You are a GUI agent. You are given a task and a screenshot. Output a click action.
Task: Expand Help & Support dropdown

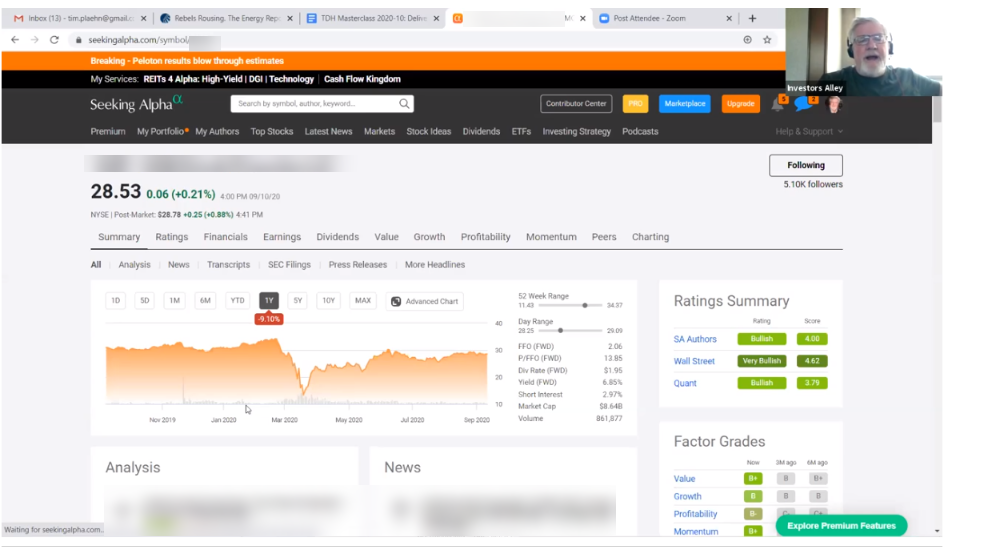809,132
